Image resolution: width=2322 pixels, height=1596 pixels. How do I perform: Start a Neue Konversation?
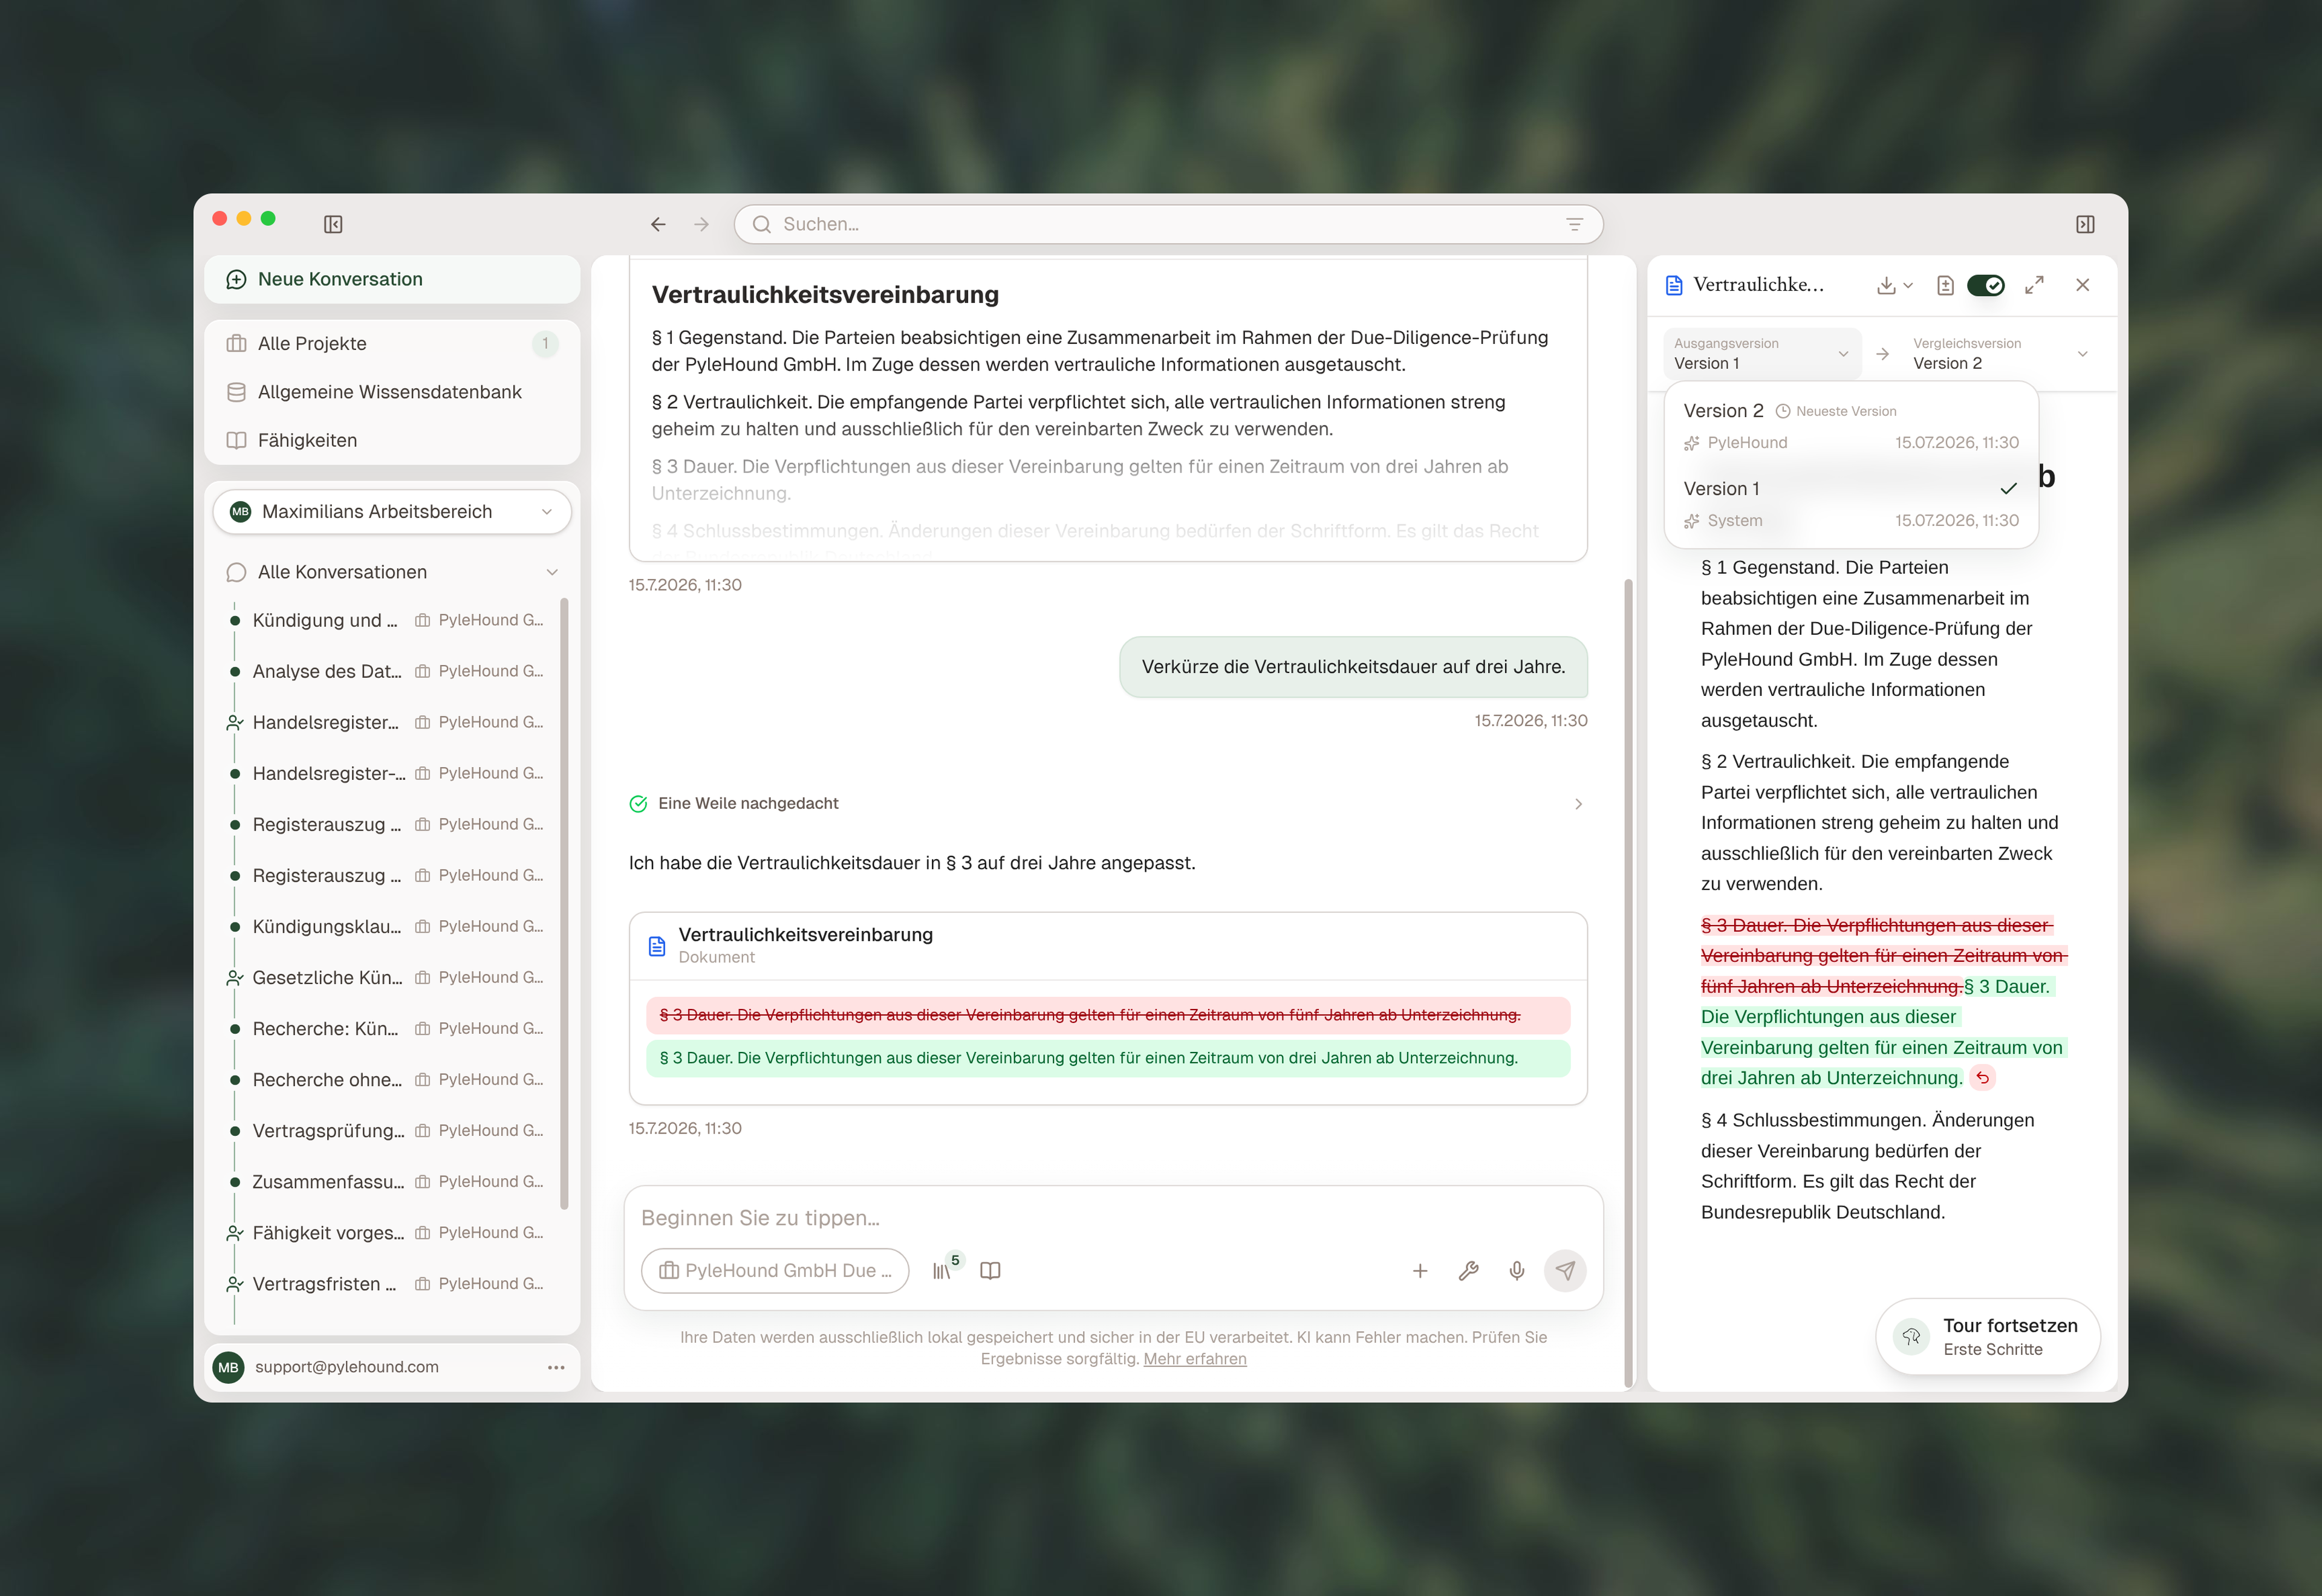[392, 279]
